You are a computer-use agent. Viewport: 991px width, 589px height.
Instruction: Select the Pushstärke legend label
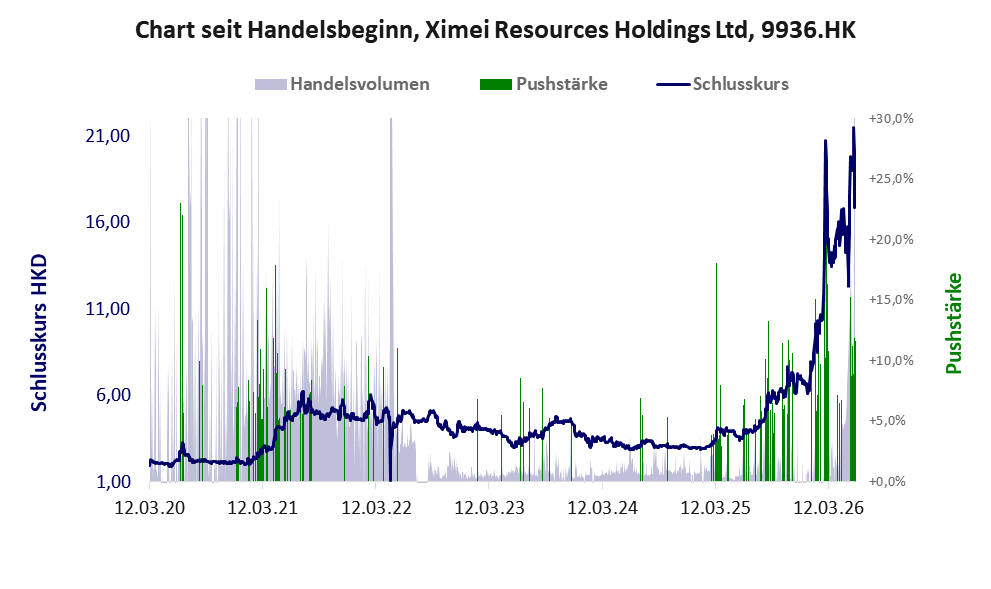click(x=562, y=84)
